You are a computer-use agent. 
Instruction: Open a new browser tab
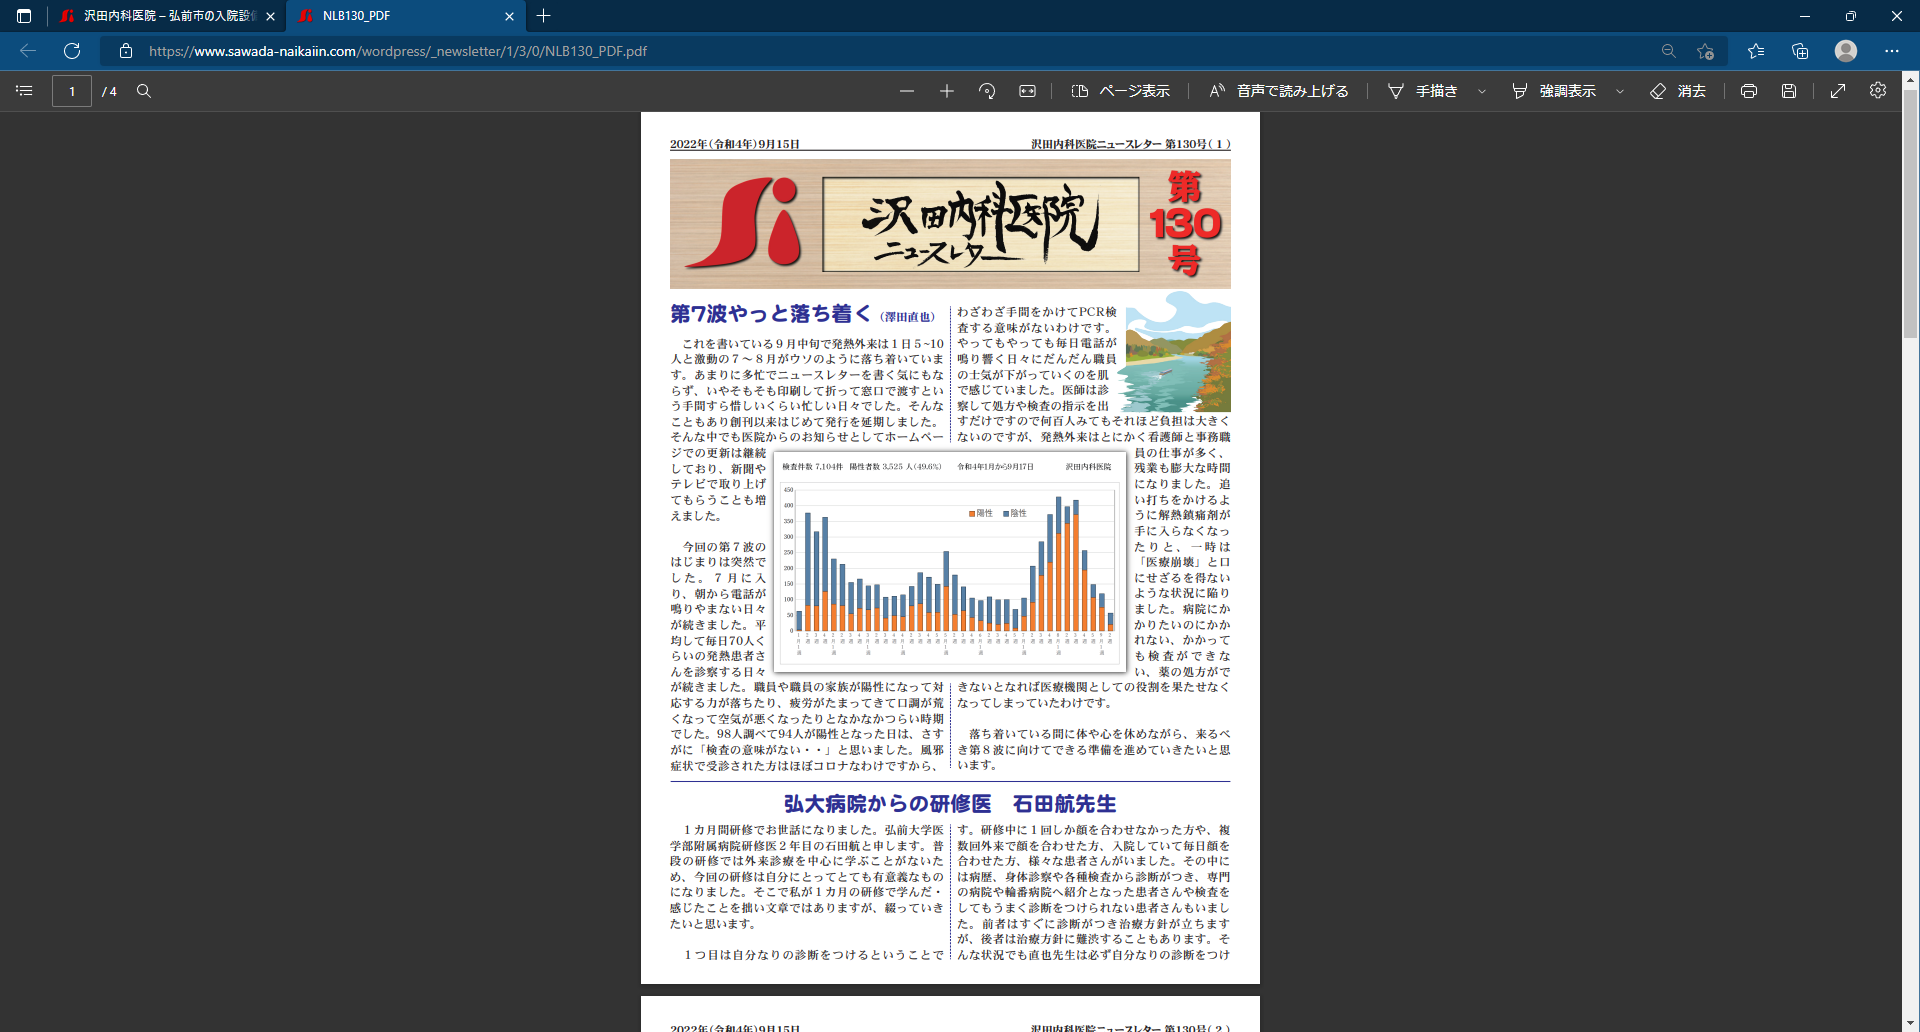tap(543, 16)
